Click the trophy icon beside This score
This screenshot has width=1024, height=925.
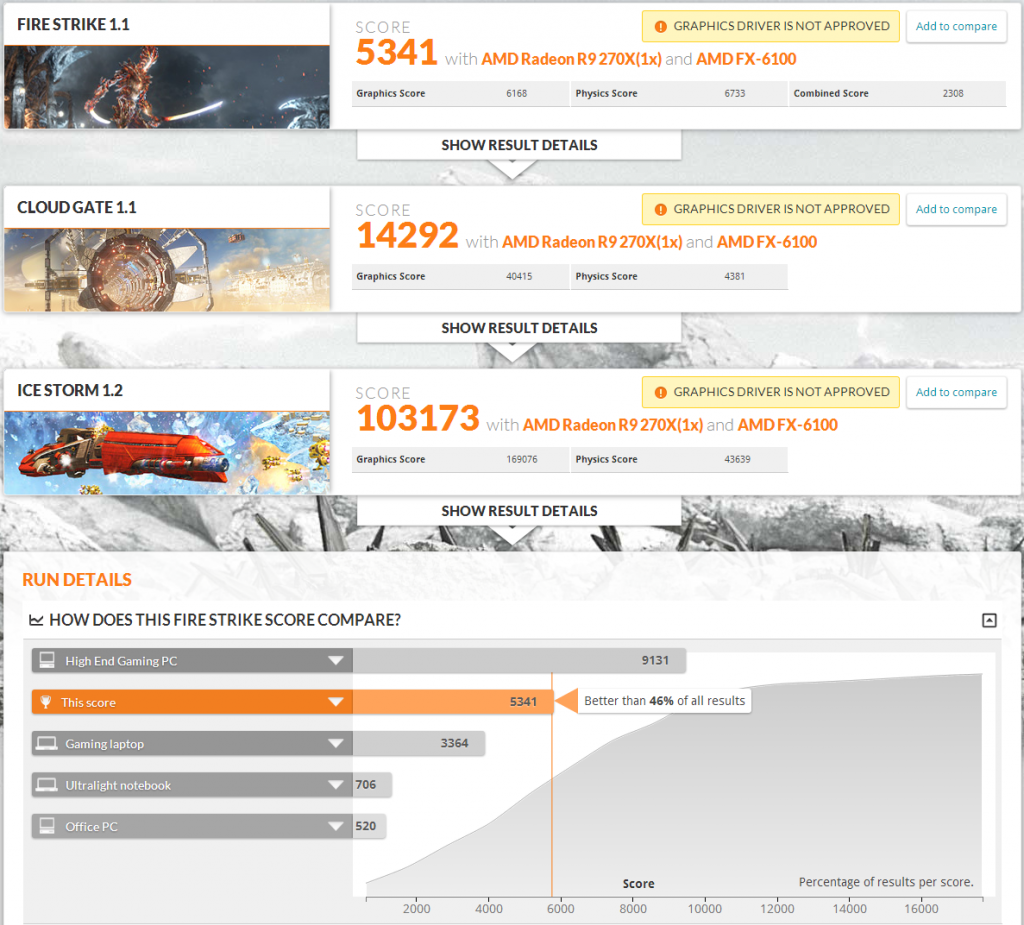[x=46, y=702]
